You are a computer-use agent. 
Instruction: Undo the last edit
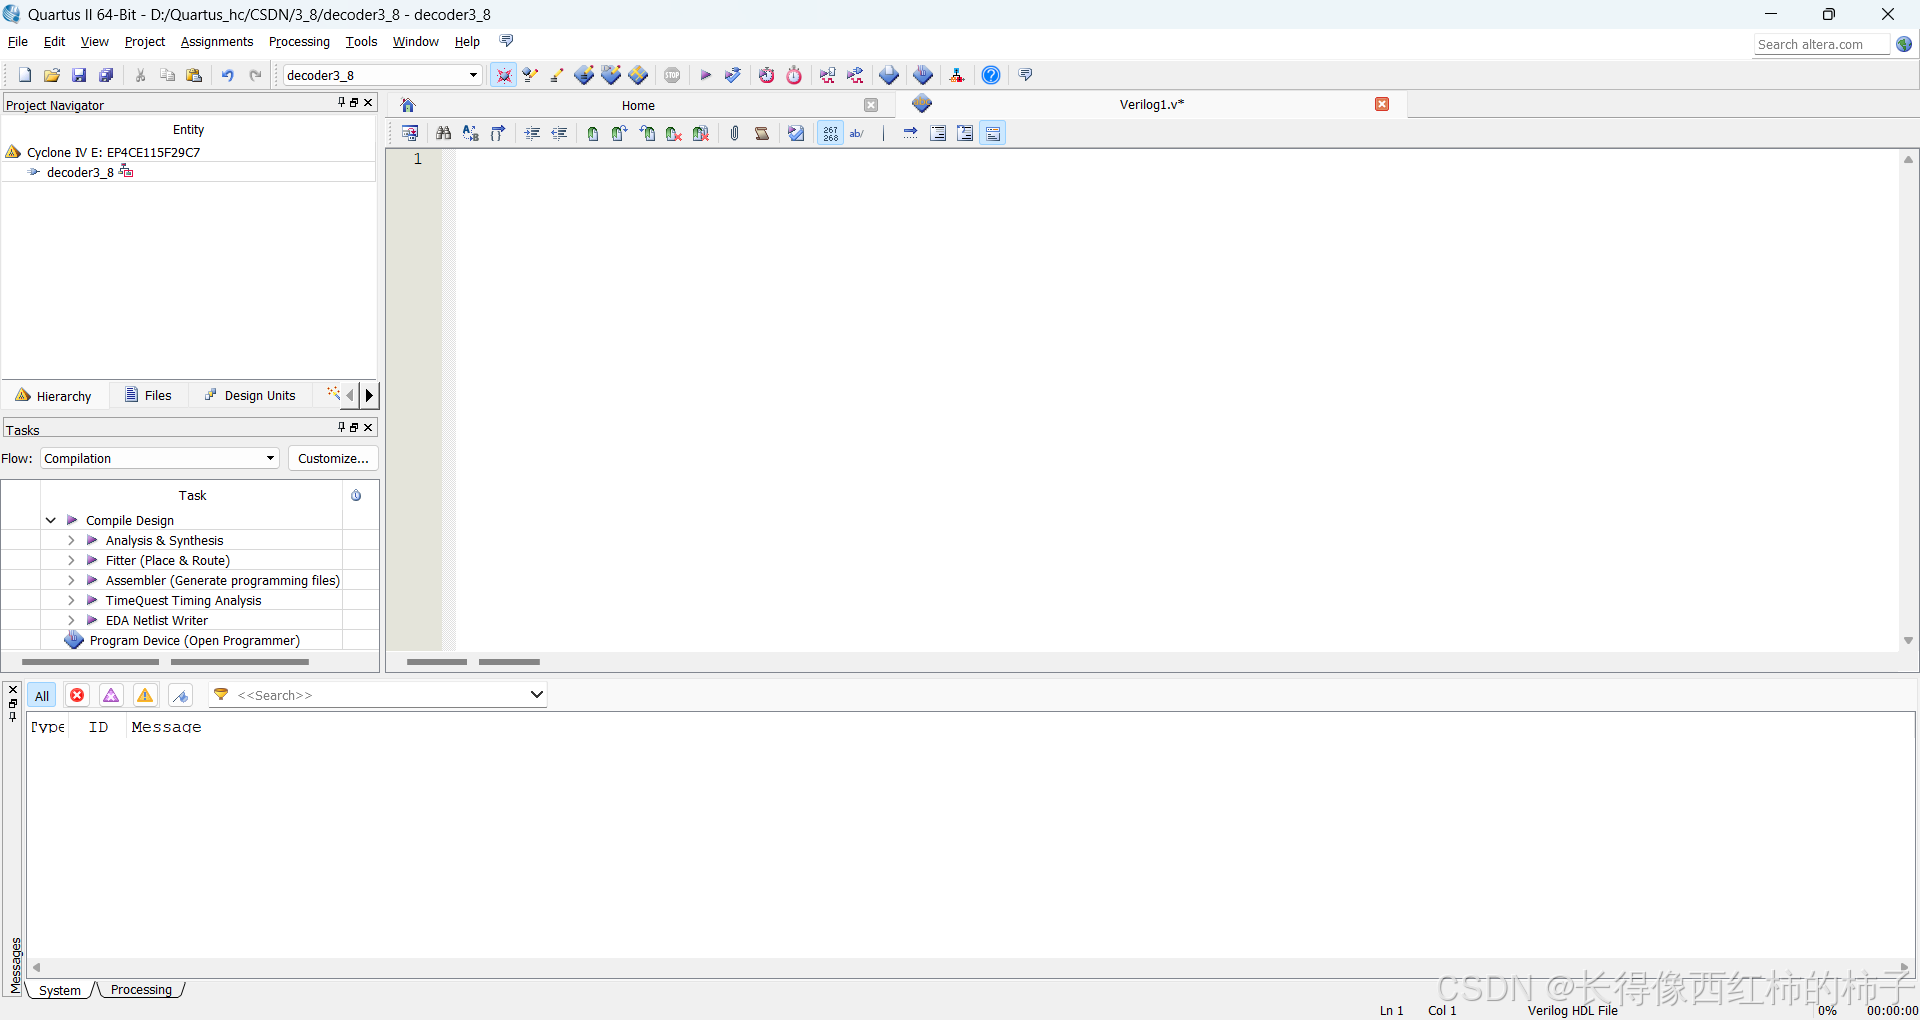(228, 75)
